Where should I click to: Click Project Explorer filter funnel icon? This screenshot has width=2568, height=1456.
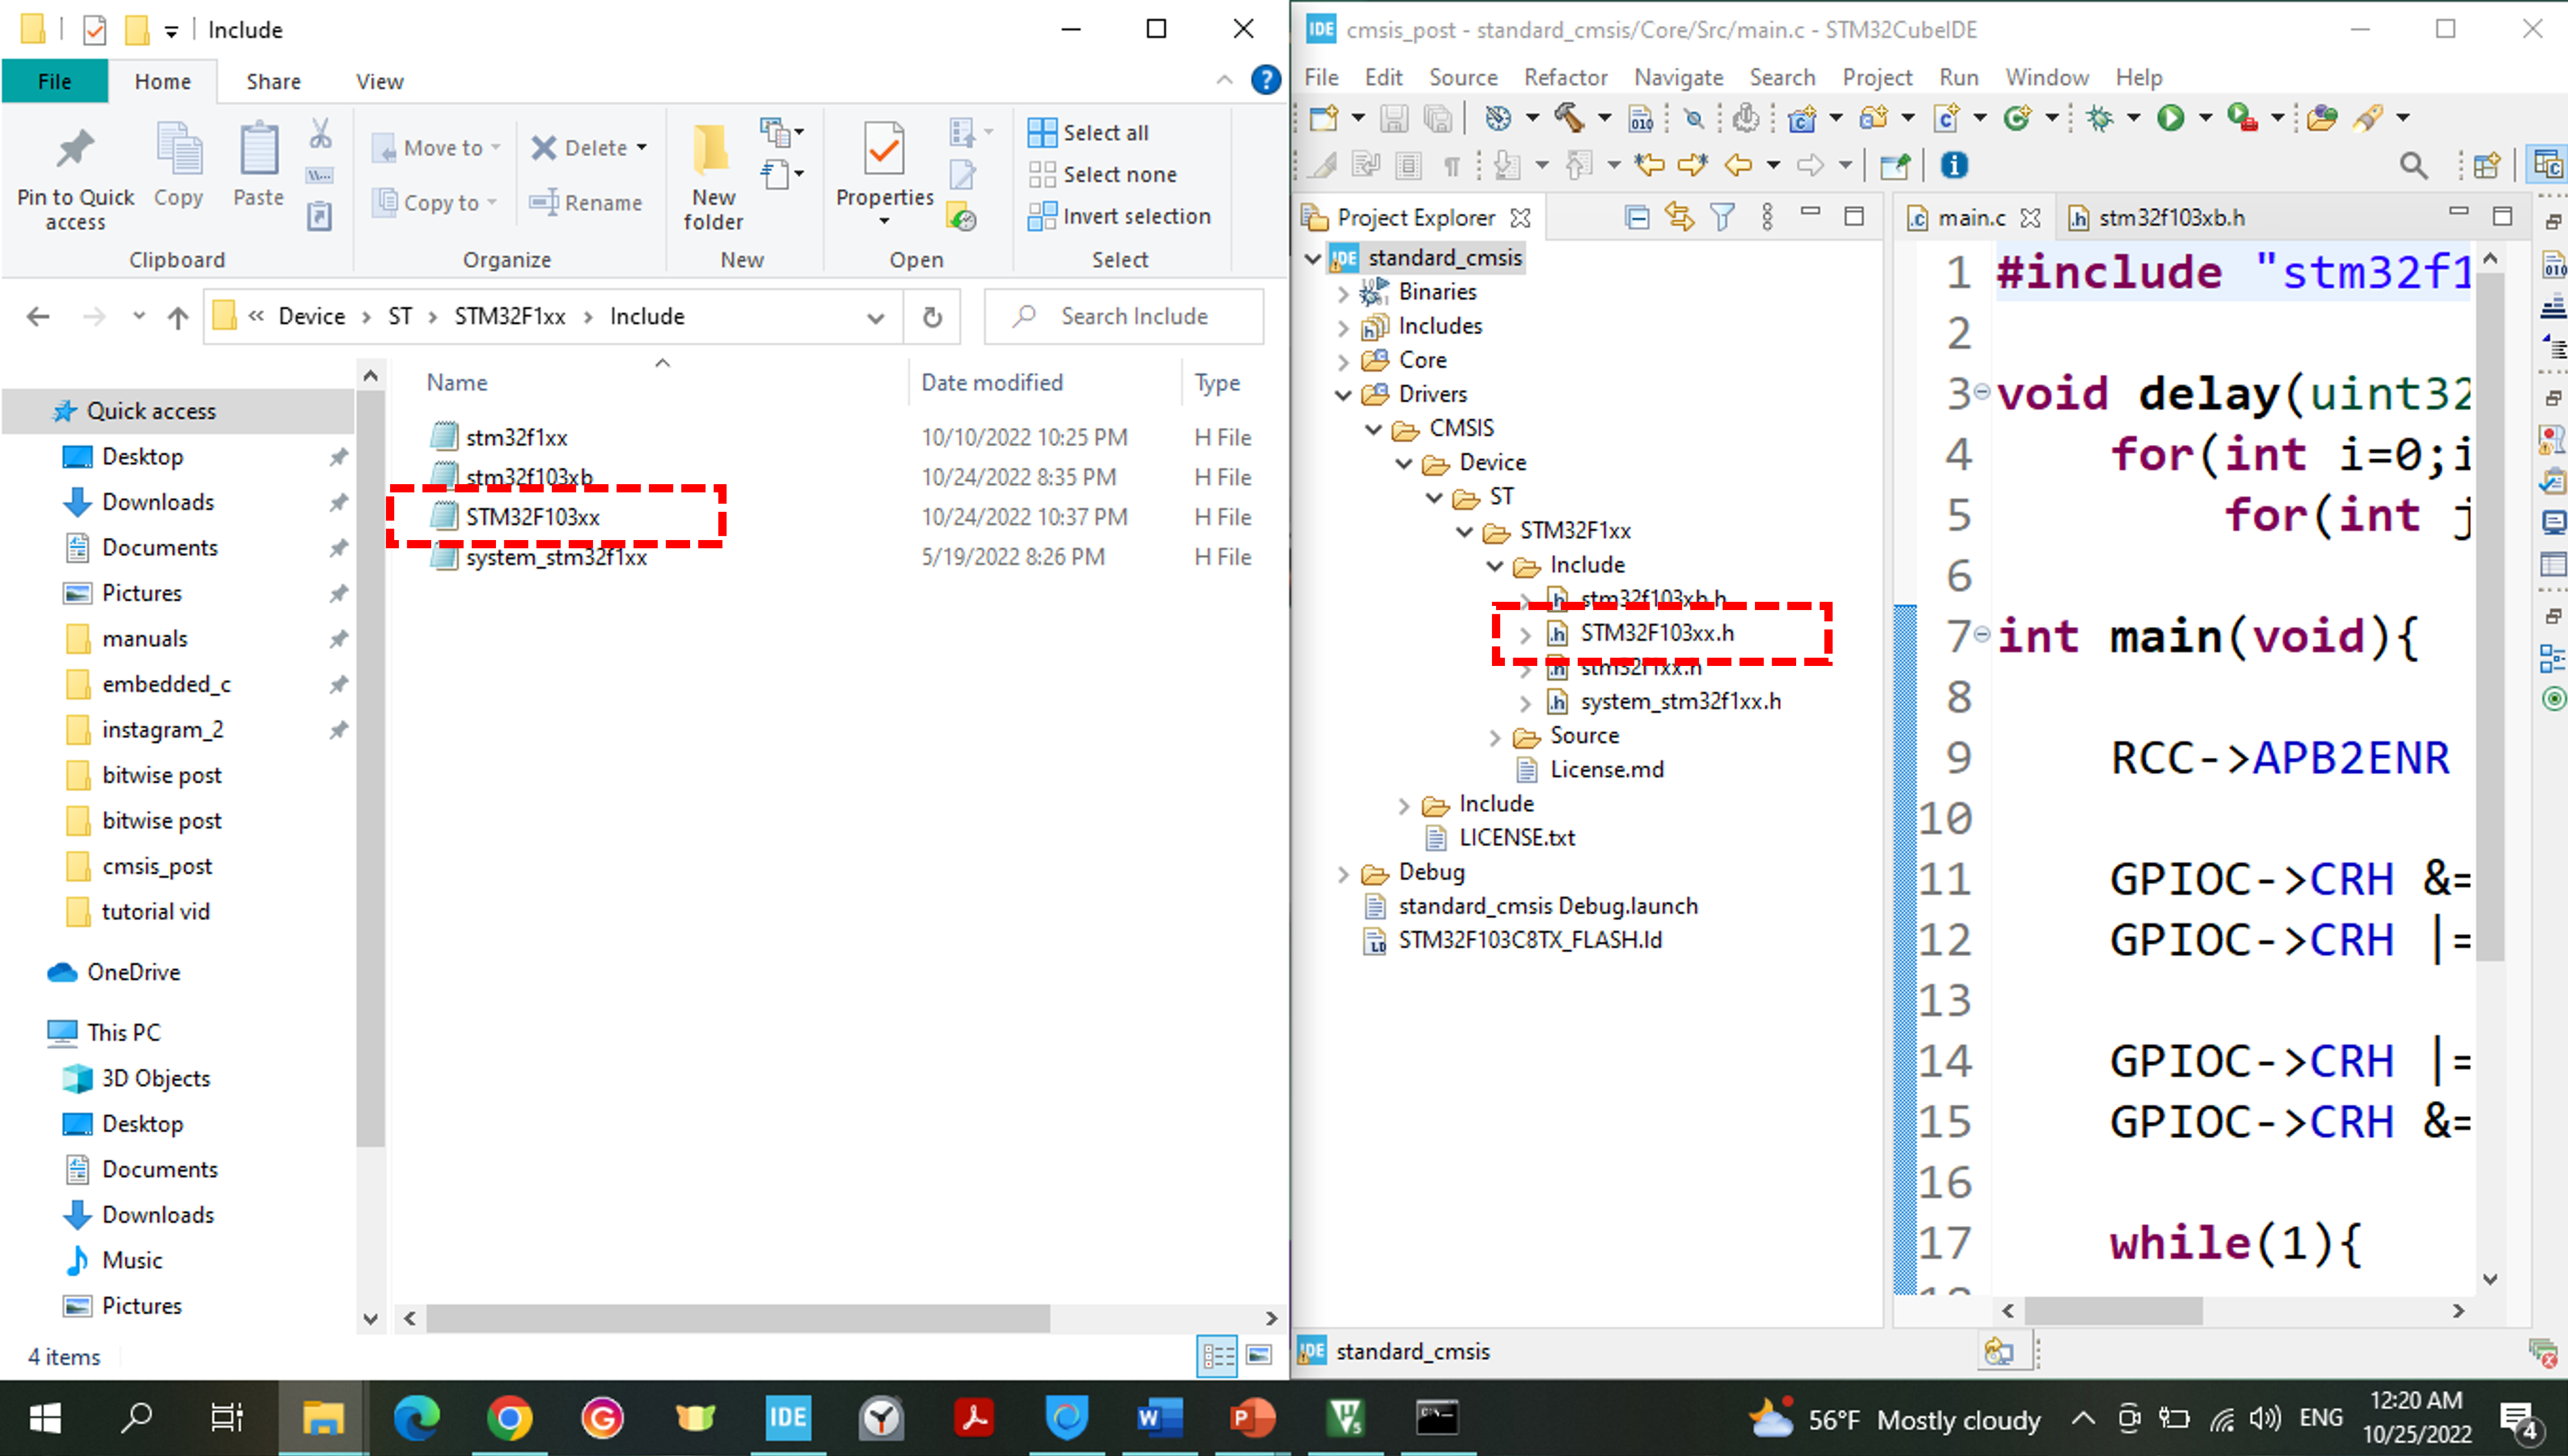coord(1722,217)
